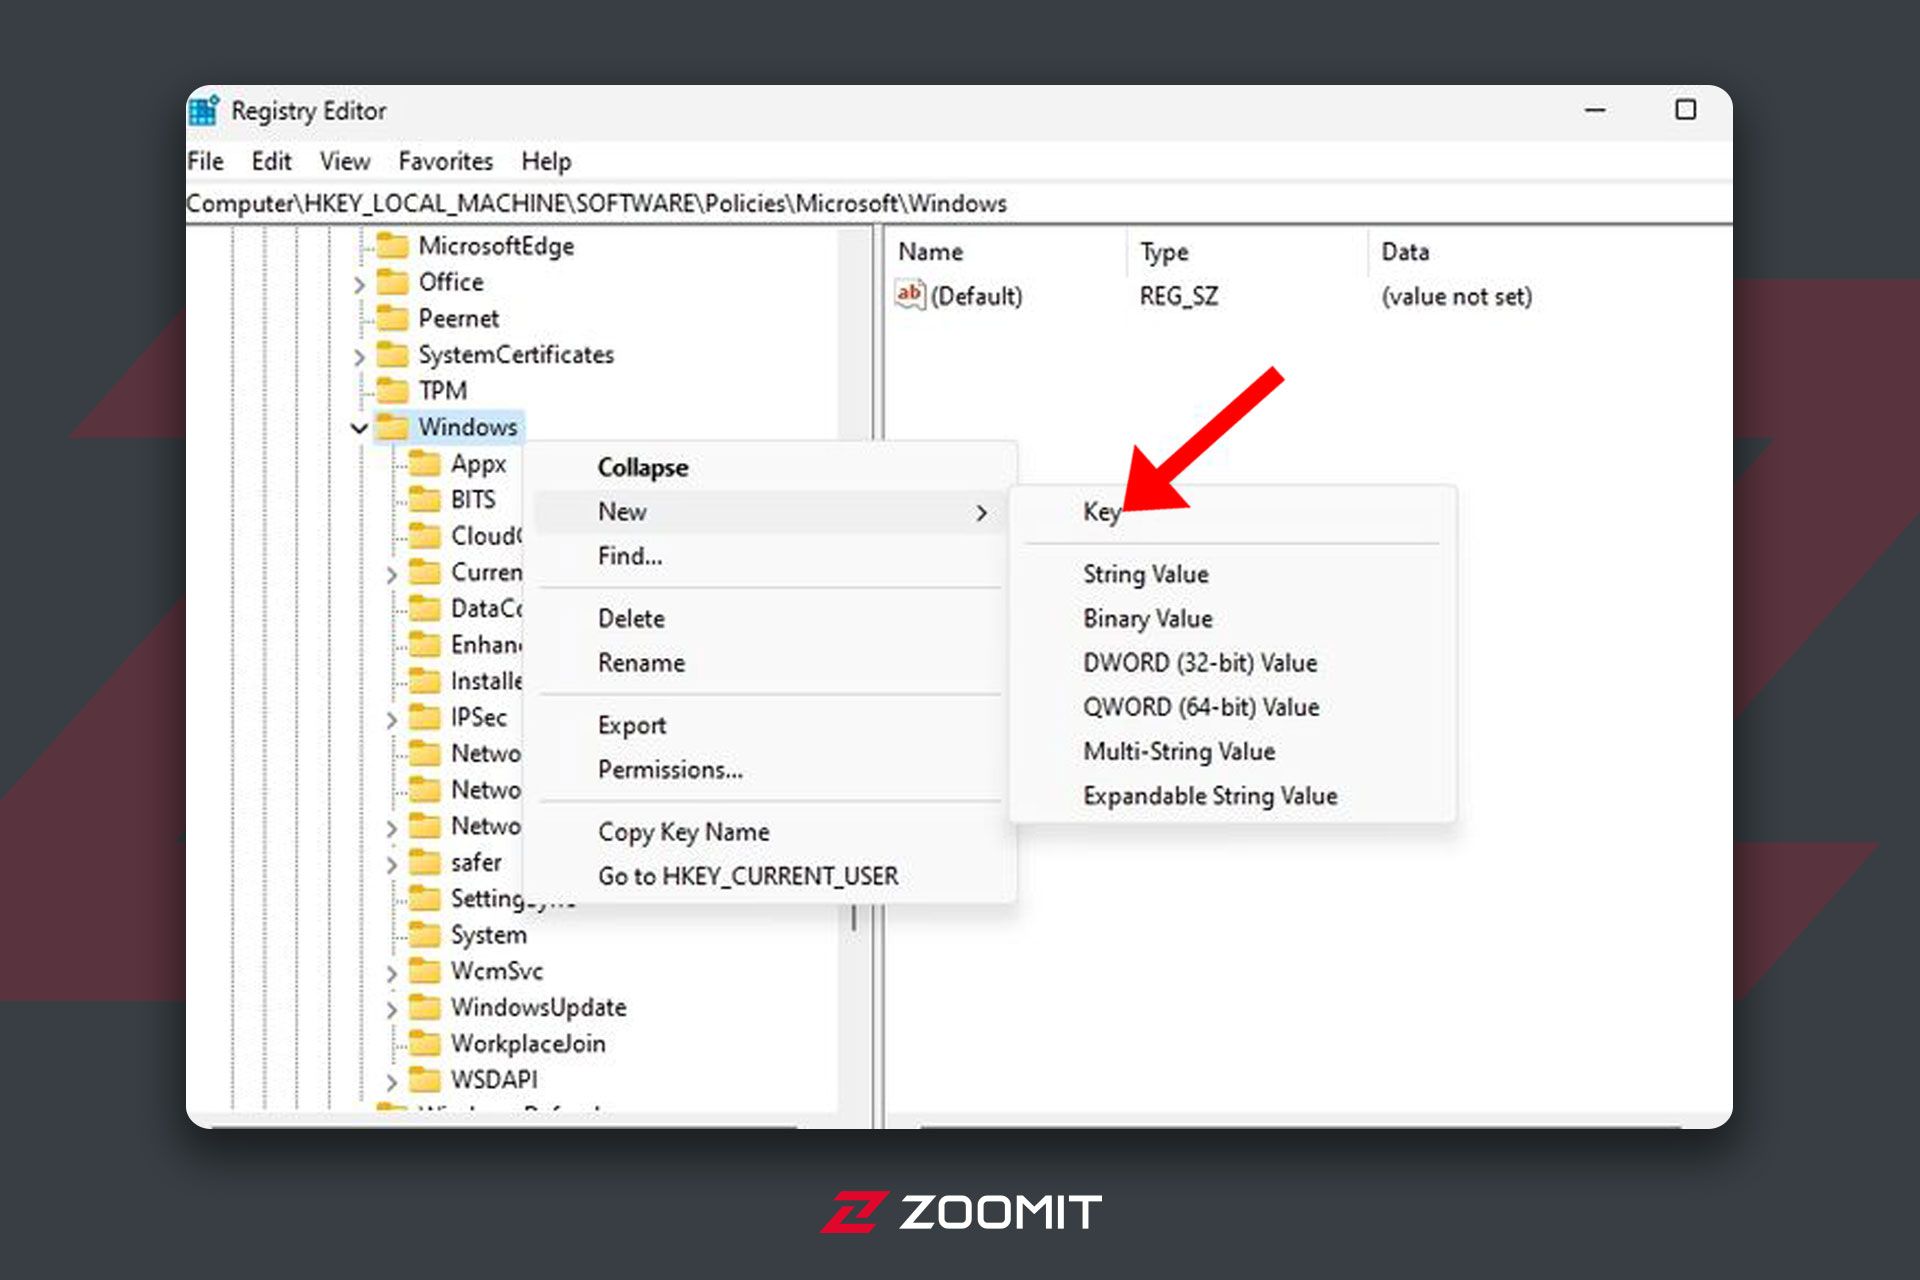Click the Registry Editor app icon

tap(204, 110)
